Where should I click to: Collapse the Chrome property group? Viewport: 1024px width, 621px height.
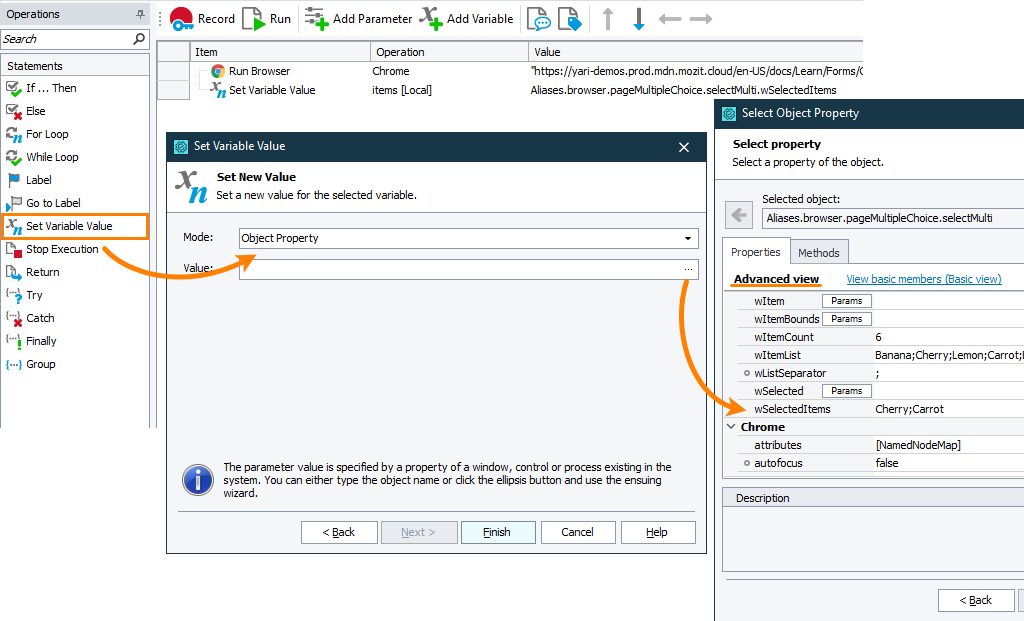[x=731, y=427]
